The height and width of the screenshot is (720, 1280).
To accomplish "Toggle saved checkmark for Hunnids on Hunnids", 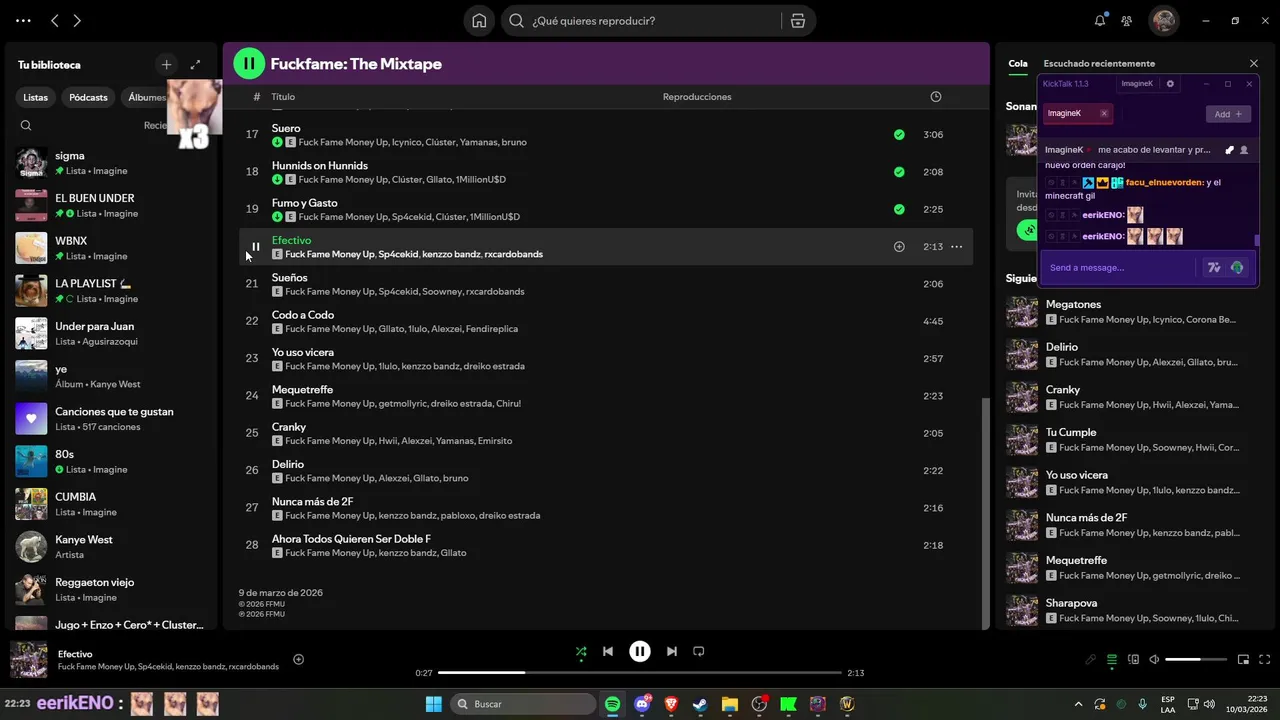I will [899, 172].
